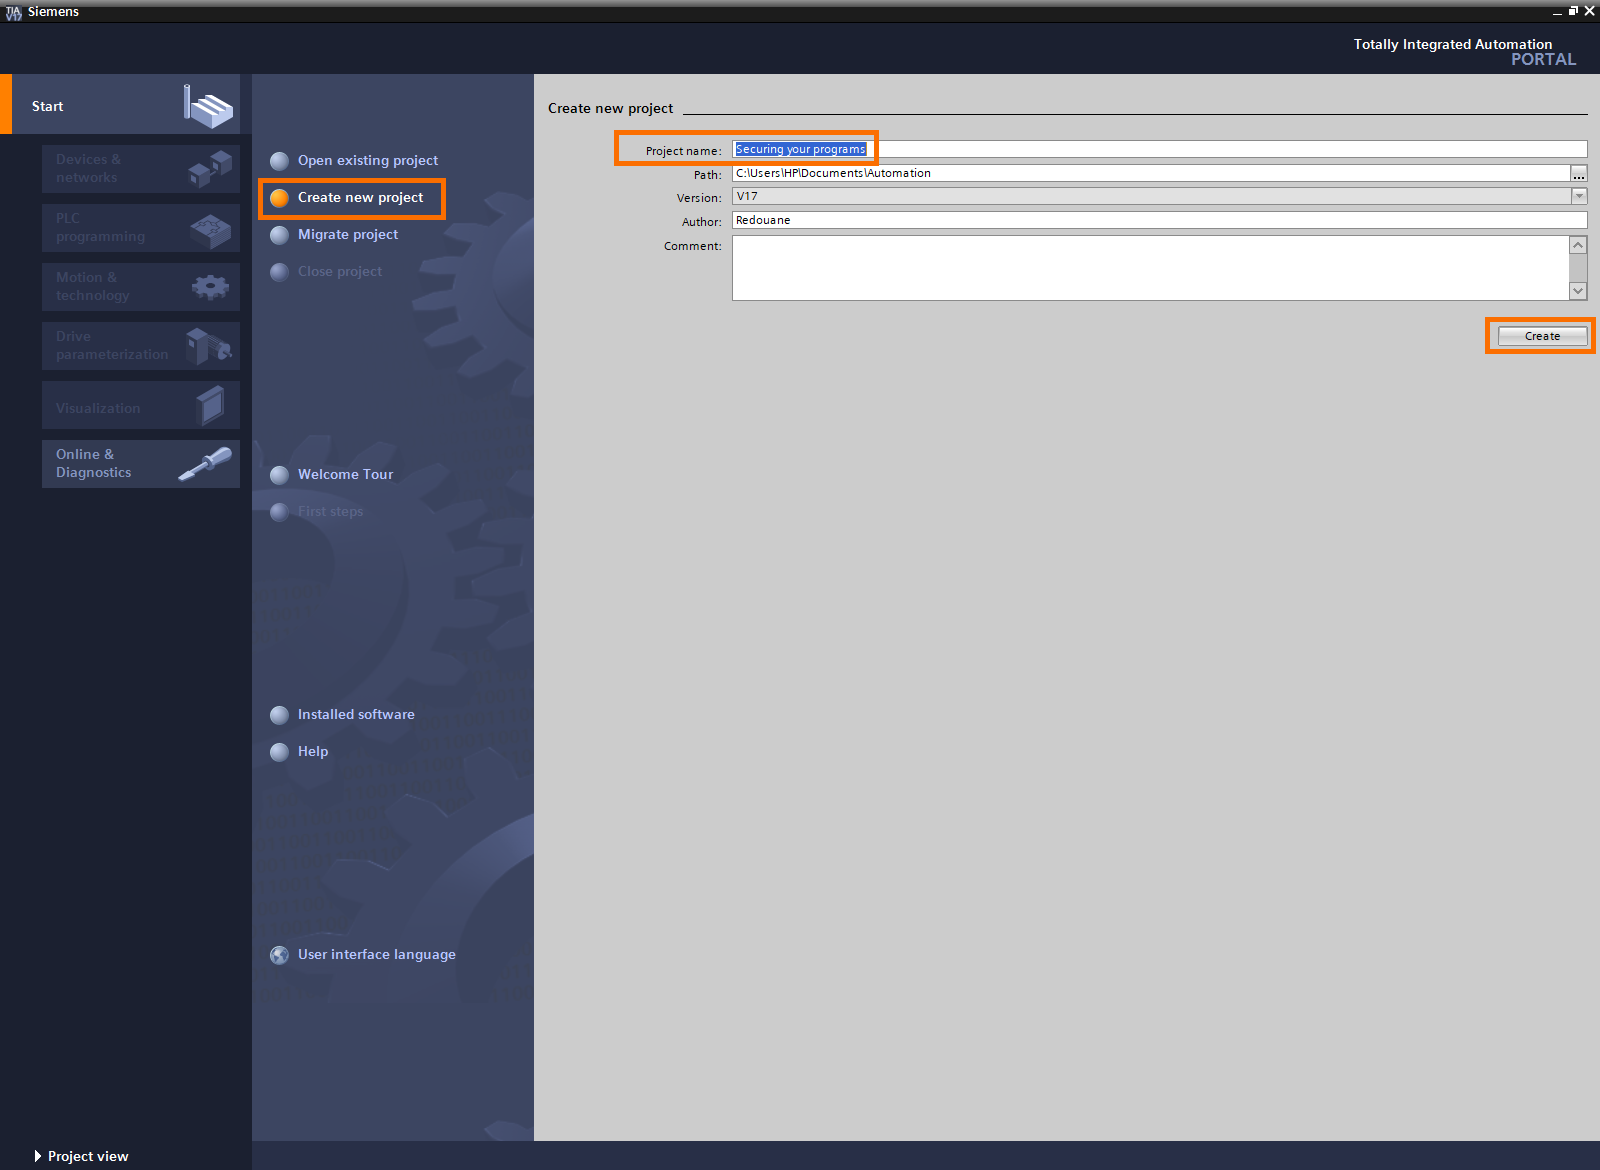This screenshot has width=1600, height=1170.
Task: Edit the Author field containing Redouane
Action: coord(1000,220)
